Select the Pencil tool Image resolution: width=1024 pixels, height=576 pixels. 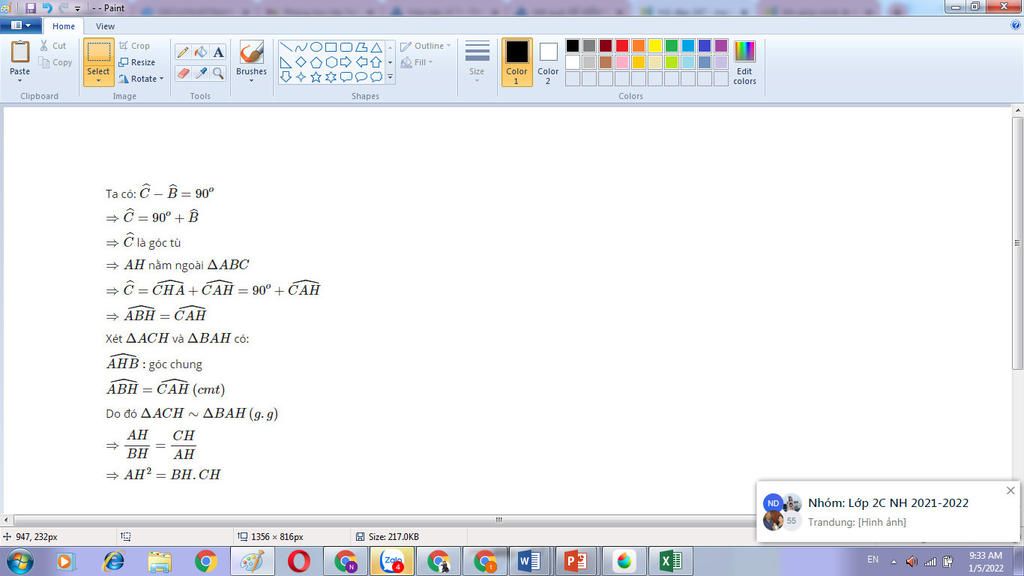click(183, 52)
